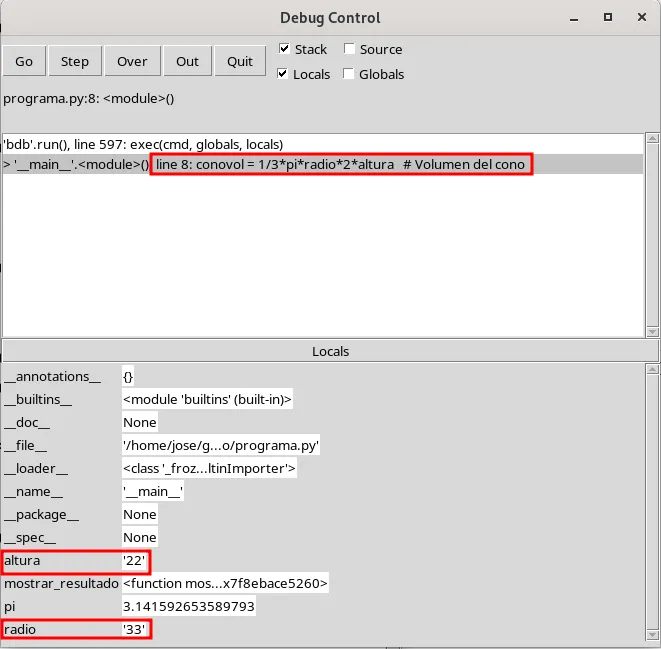Click the pi value 3.141592653589793

pyautogui.click(x=189, y=607)
